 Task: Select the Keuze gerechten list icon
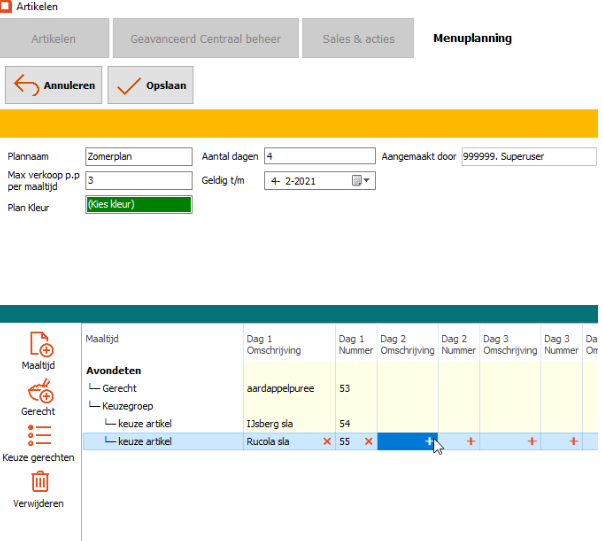click(40, 435)
